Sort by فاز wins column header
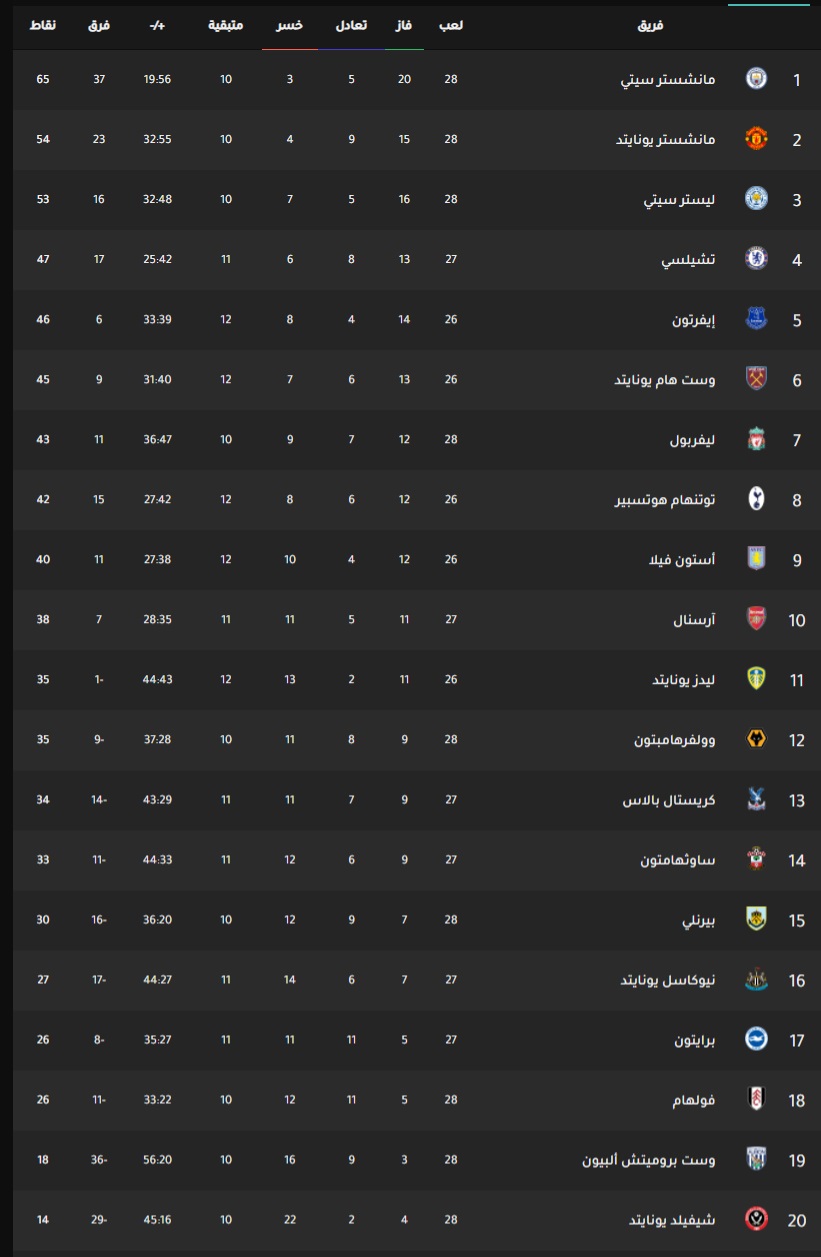This screenshot has height=1257, width=821. [406, 24]
